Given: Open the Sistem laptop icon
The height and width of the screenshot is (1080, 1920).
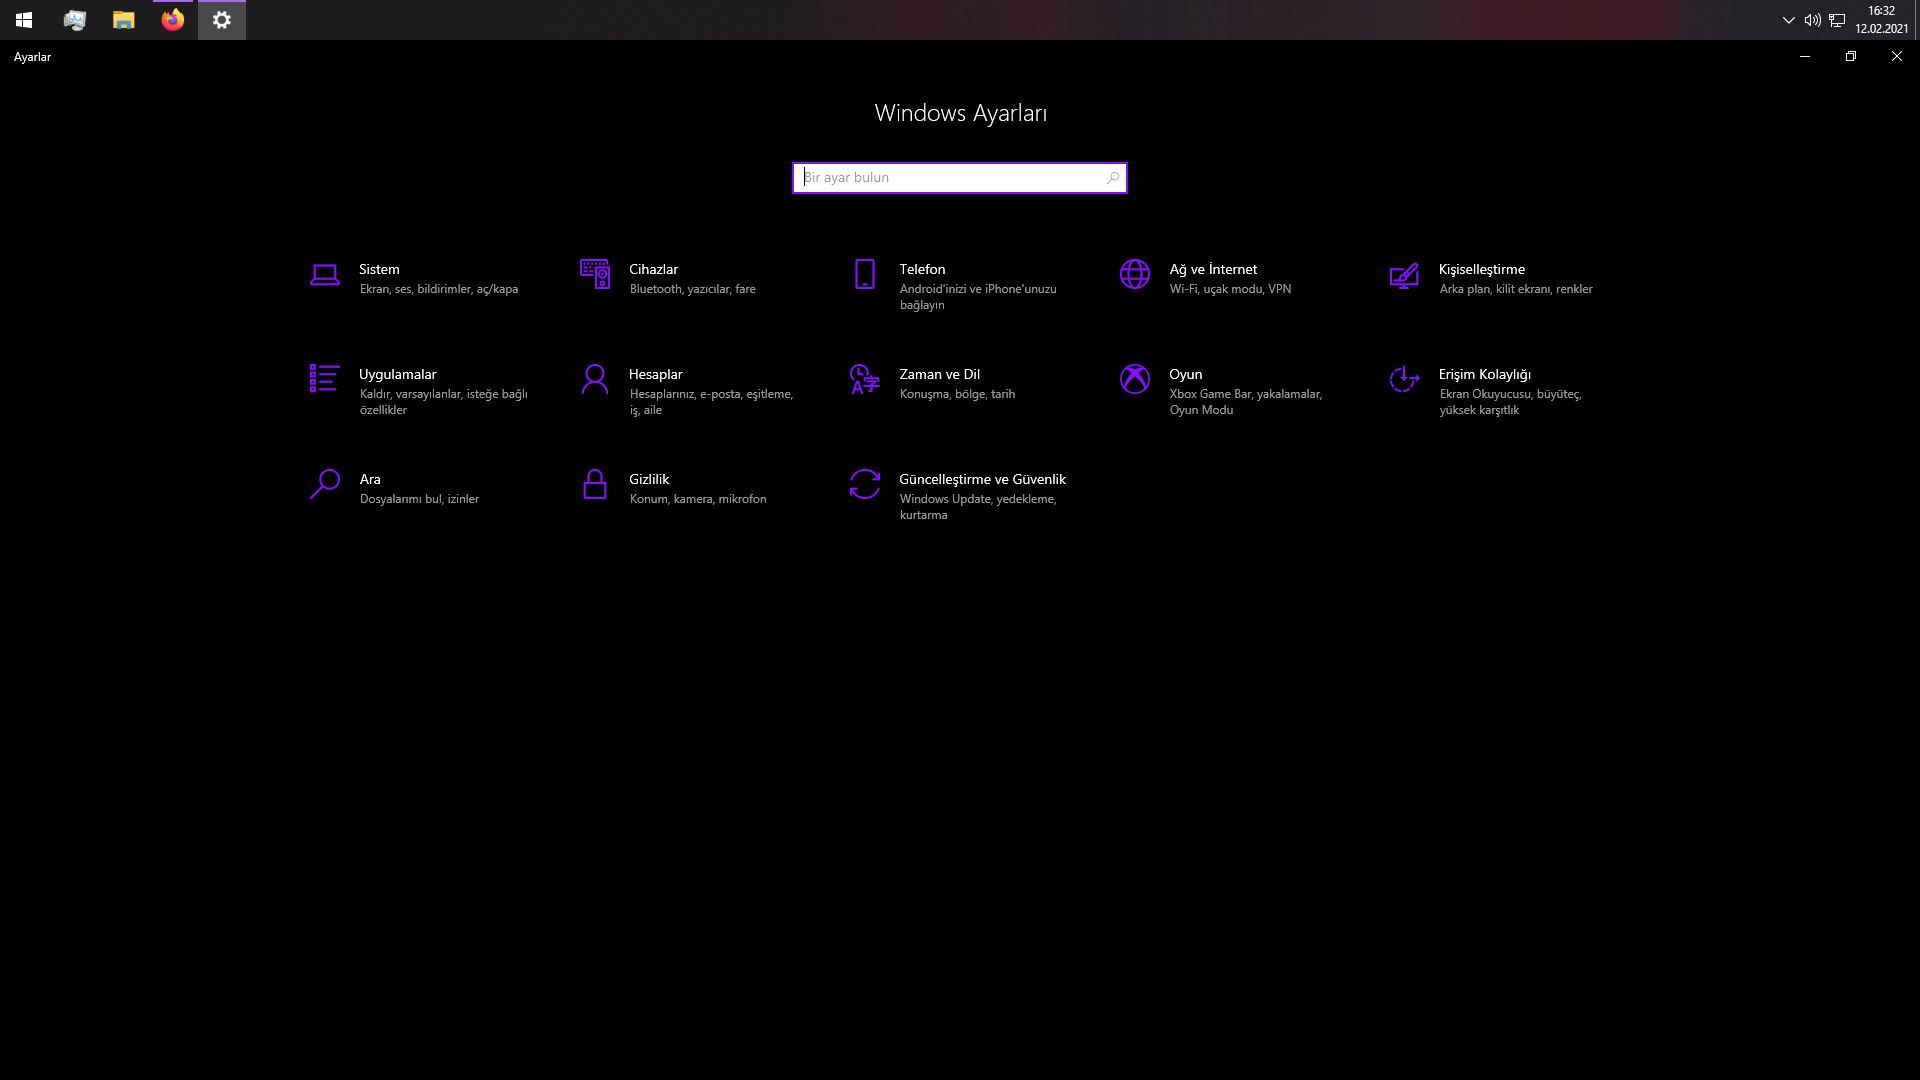Looking at the screenshot, I should pyautogui.click(x=324, y=274).
